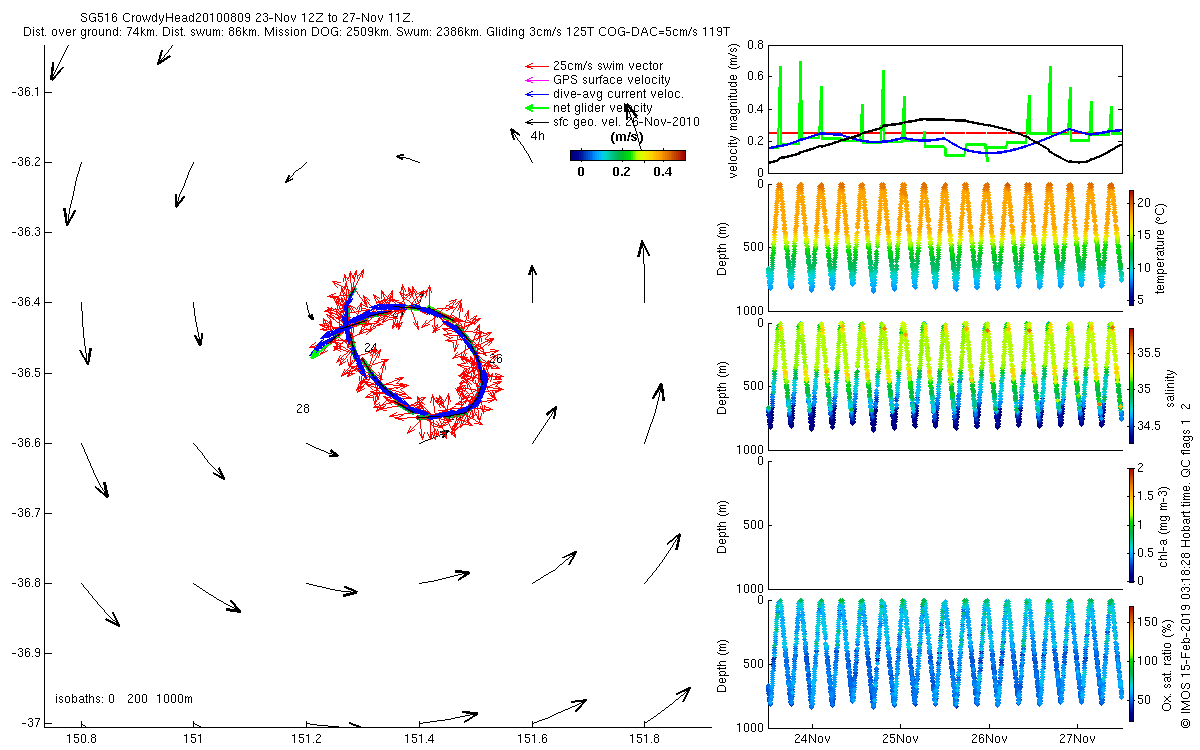Viewport: 1200px width, 750px height.
Task: Click the day marker "28" left of the track
Action: coord(303,409)
